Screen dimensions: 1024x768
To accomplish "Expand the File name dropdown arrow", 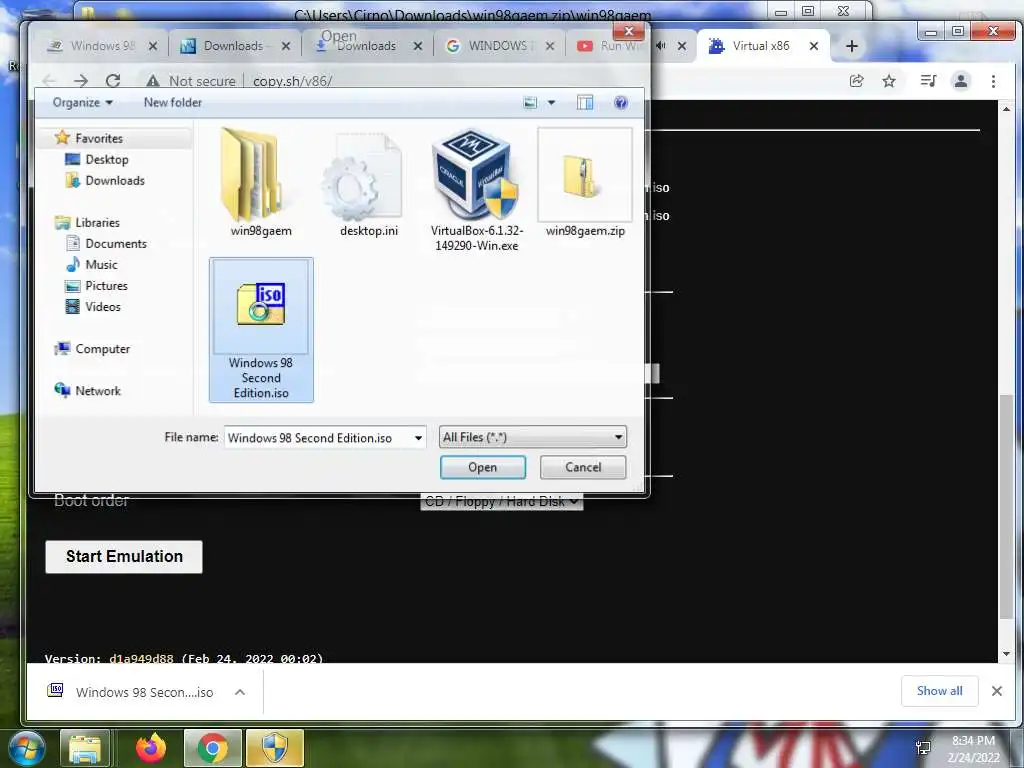I will [419, 438].
